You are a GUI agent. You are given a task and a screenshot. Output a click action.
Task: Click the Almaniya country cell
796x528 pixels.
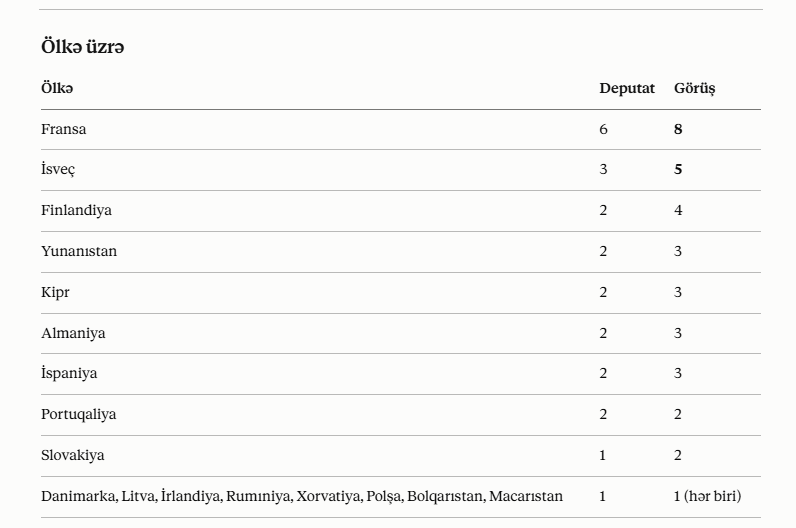73,333
